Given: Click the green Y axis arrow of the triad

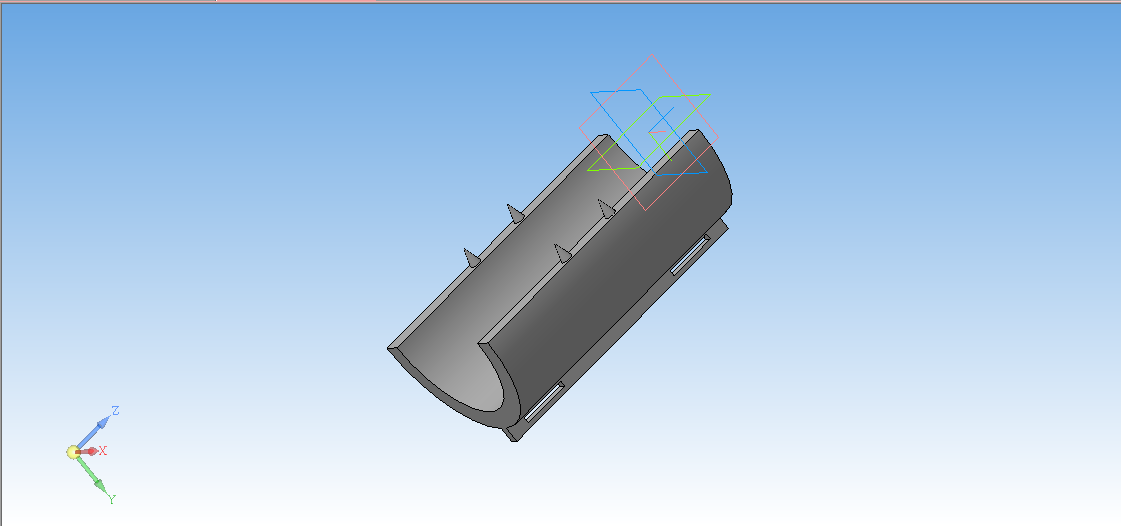Looking at the screenshot, I should (x=92, y=475).
